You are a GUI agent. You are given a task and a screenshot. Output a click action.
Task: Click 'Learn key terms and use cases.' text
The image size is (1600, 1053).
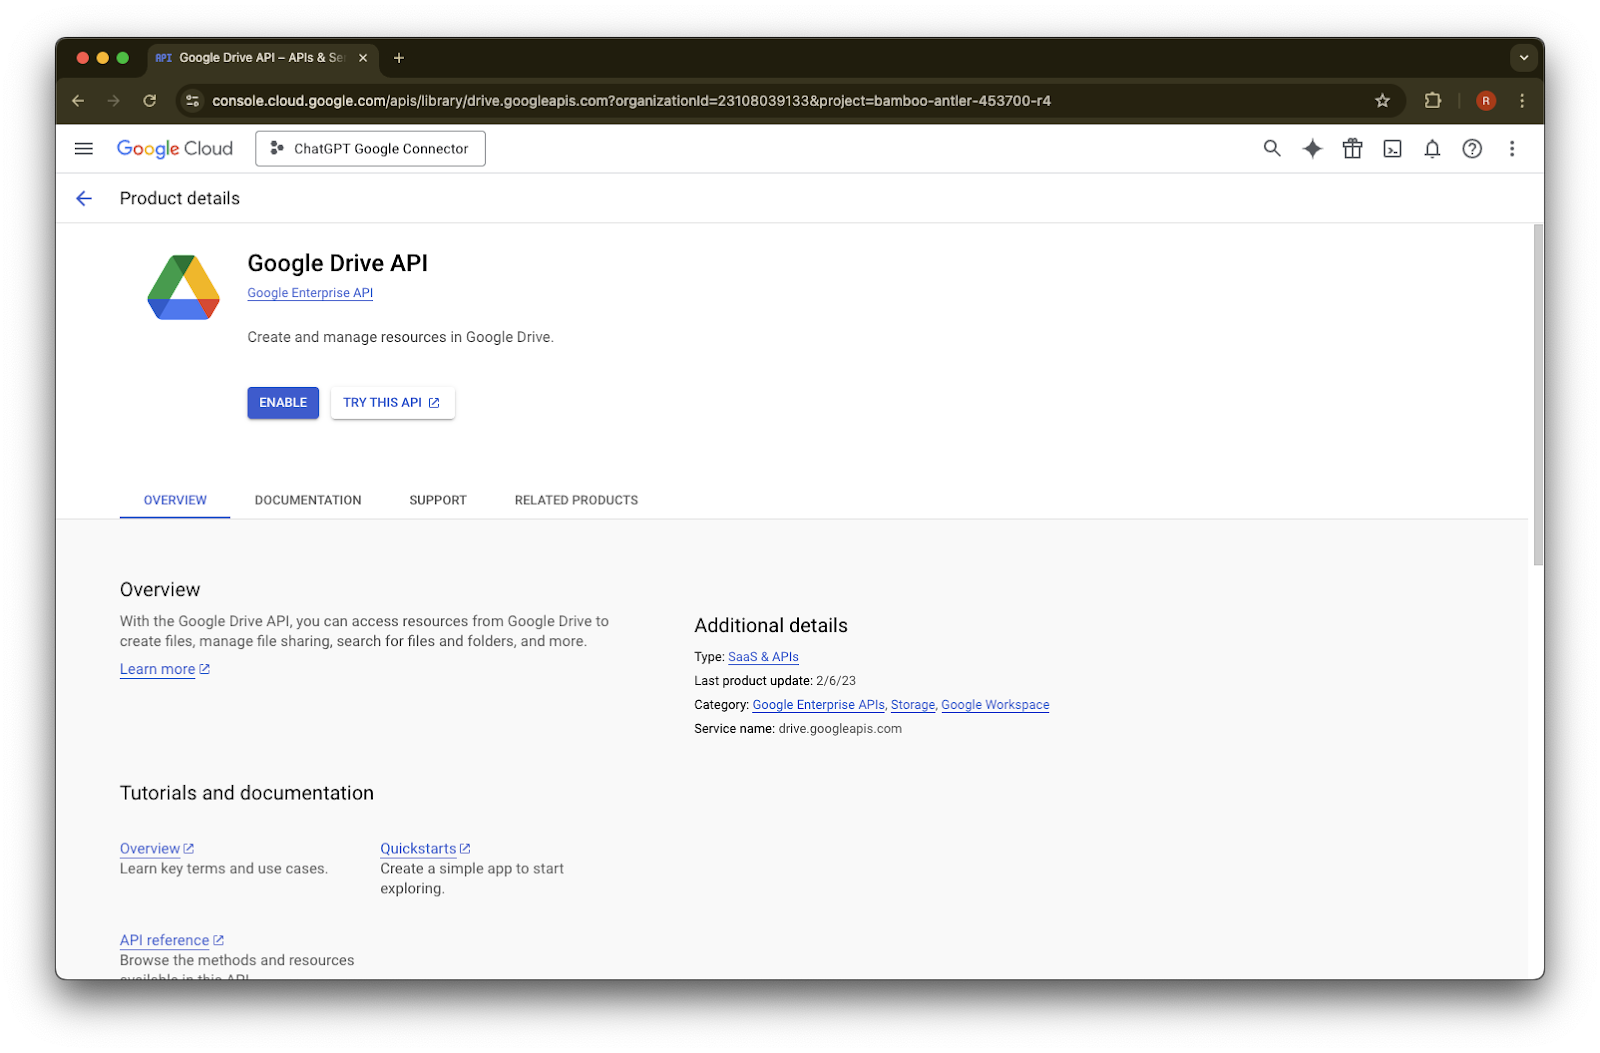click(224, 869)
